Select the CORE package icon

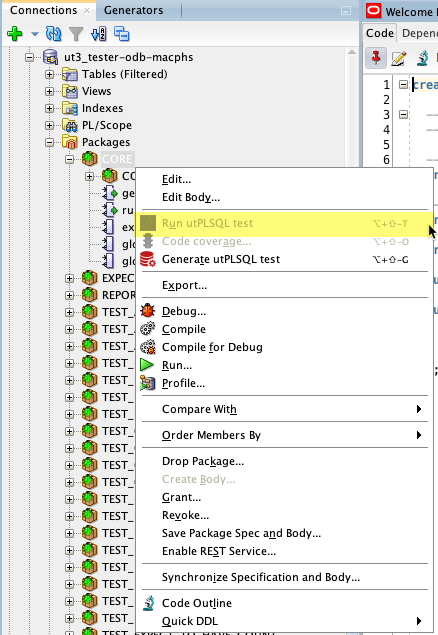pos(89,159)
